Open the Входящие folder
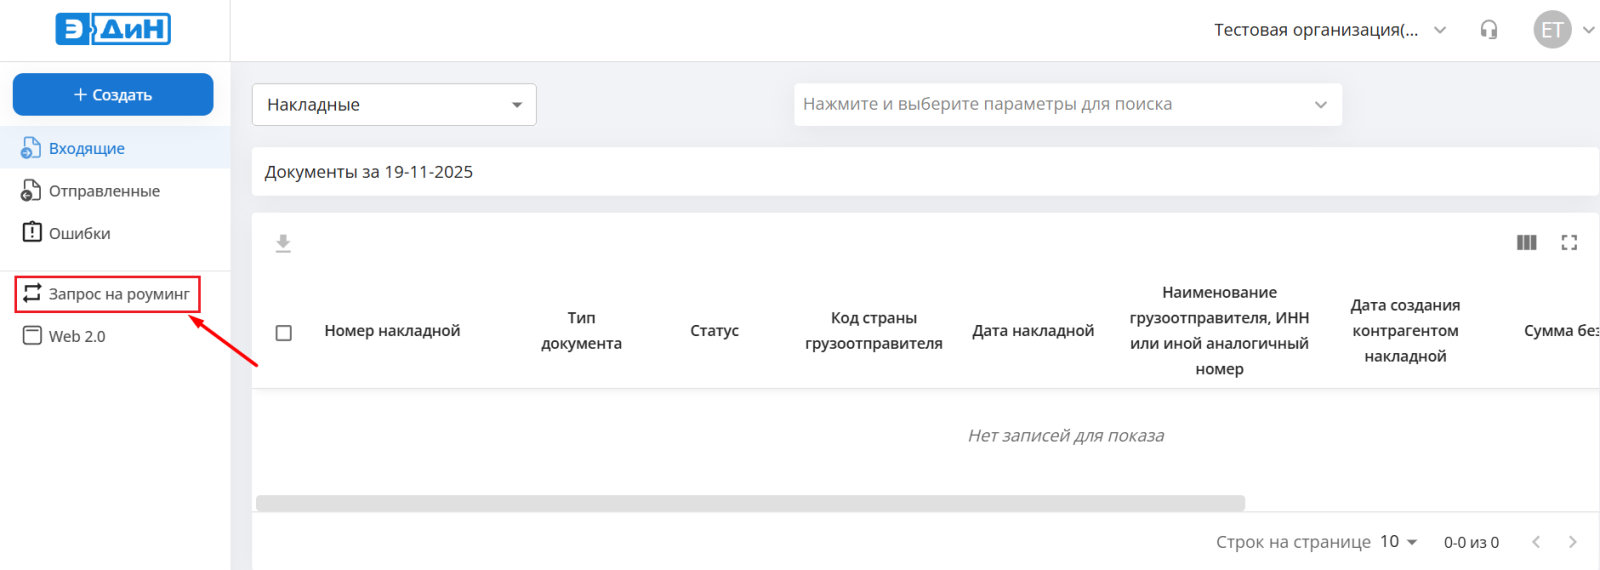 pyautogui.click(x=87, y=148)
